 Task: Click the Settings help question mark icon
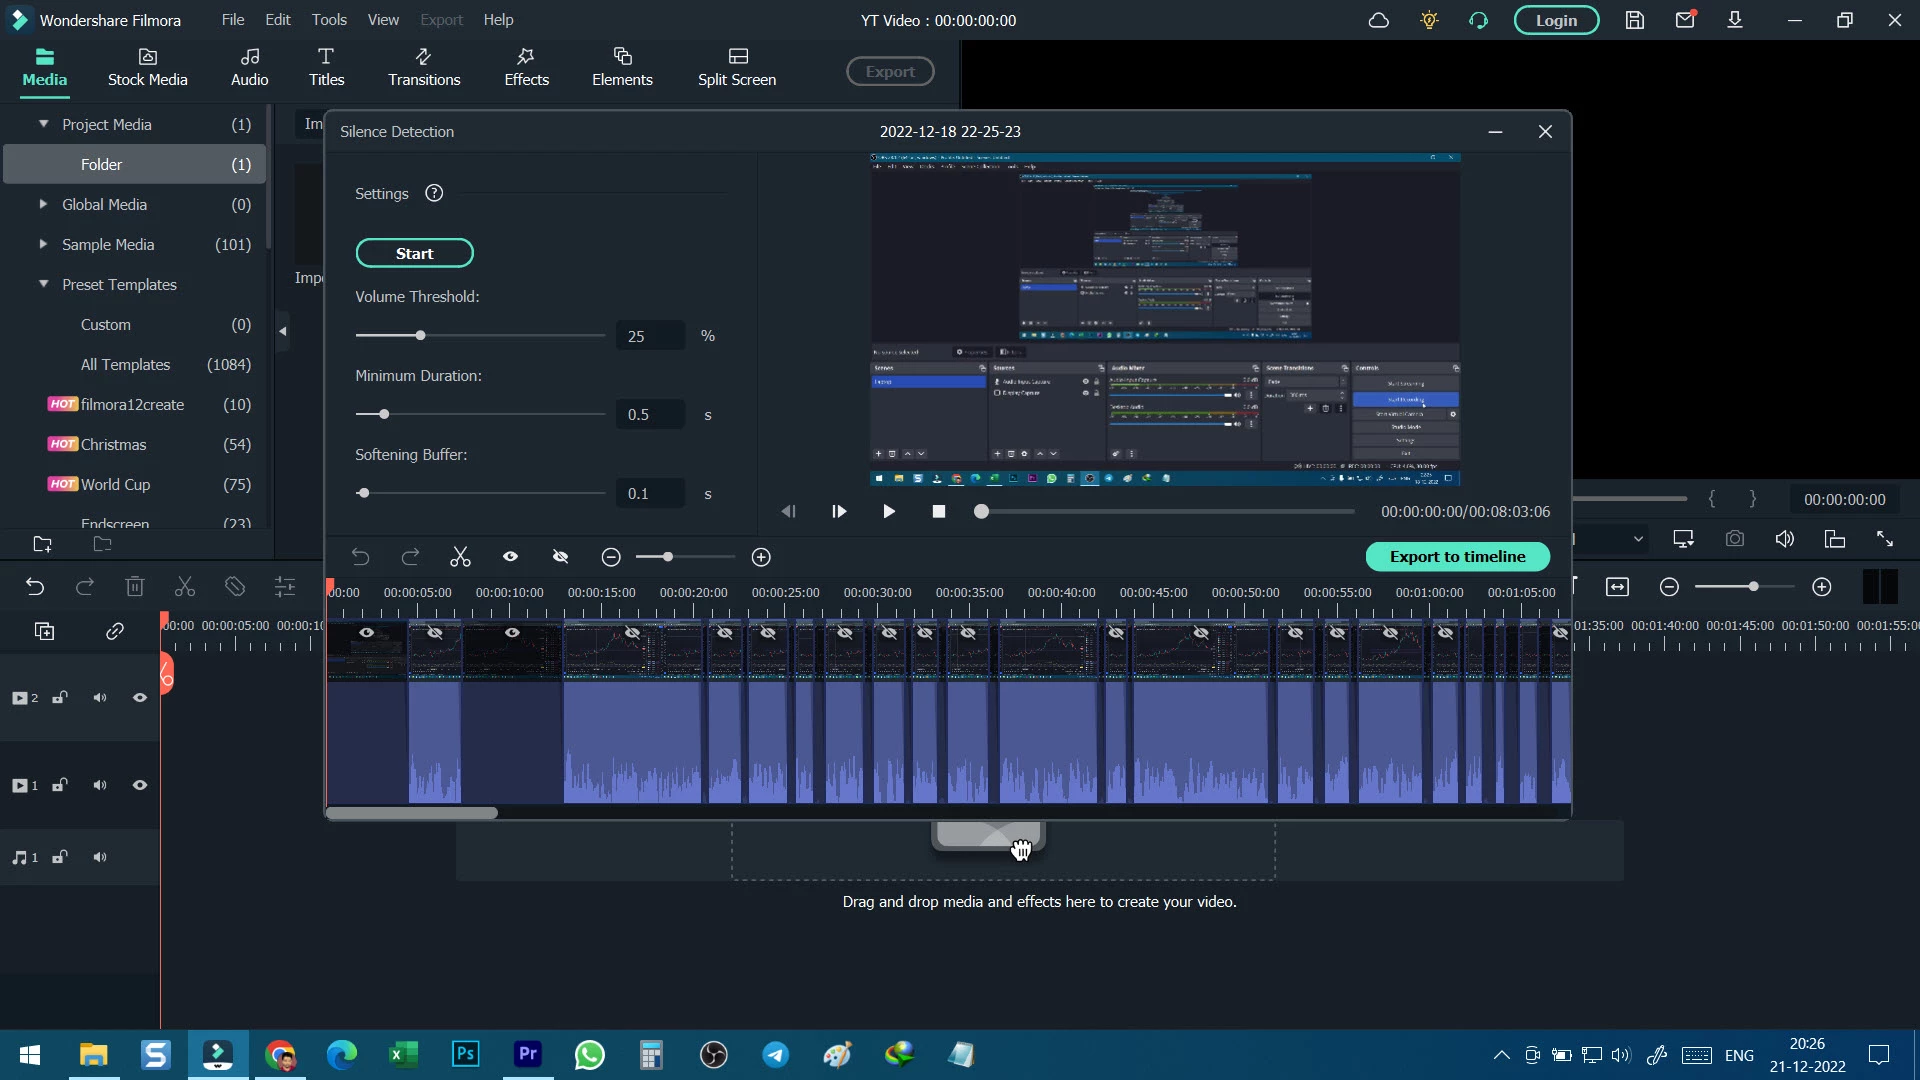434,193
